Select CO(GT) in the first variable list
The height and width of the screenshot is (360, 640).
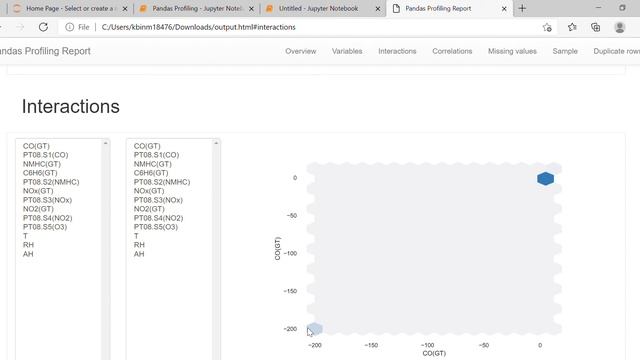(36, 146)
